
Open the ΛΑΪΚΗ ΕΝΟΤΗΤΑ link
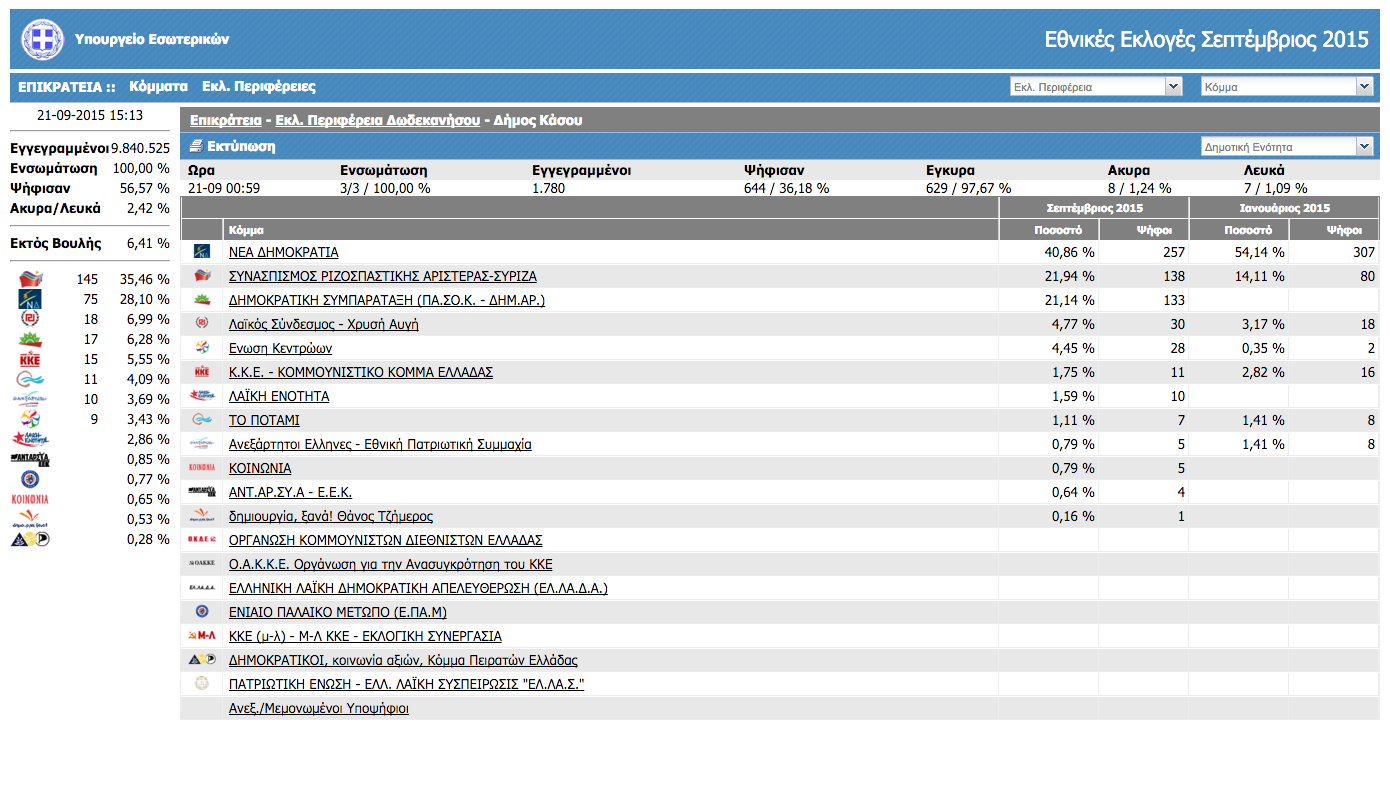coord(279,396)
